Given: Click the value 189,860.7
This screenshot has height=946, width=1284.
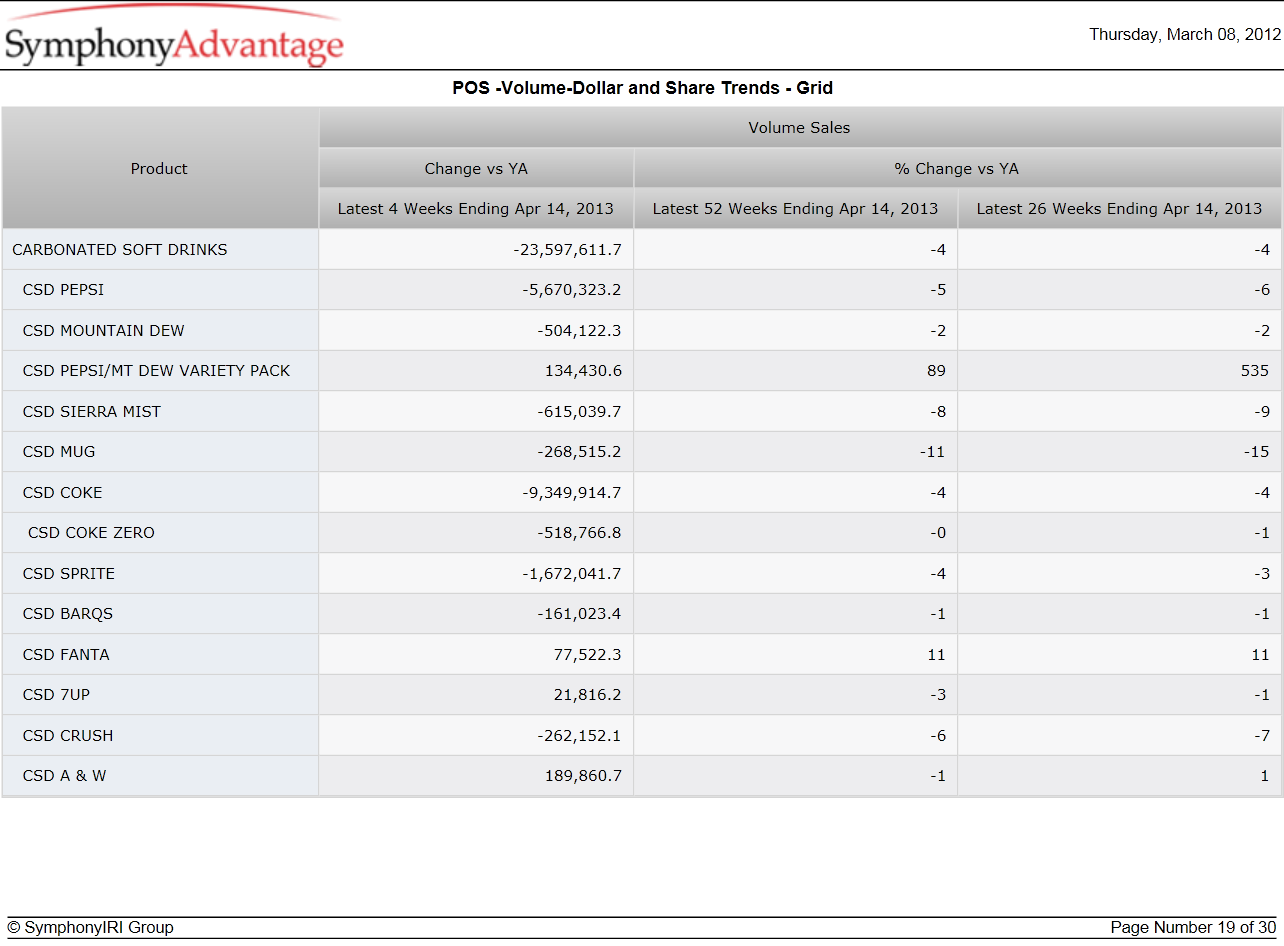Looking at the screenshot, I should (583, 776).
